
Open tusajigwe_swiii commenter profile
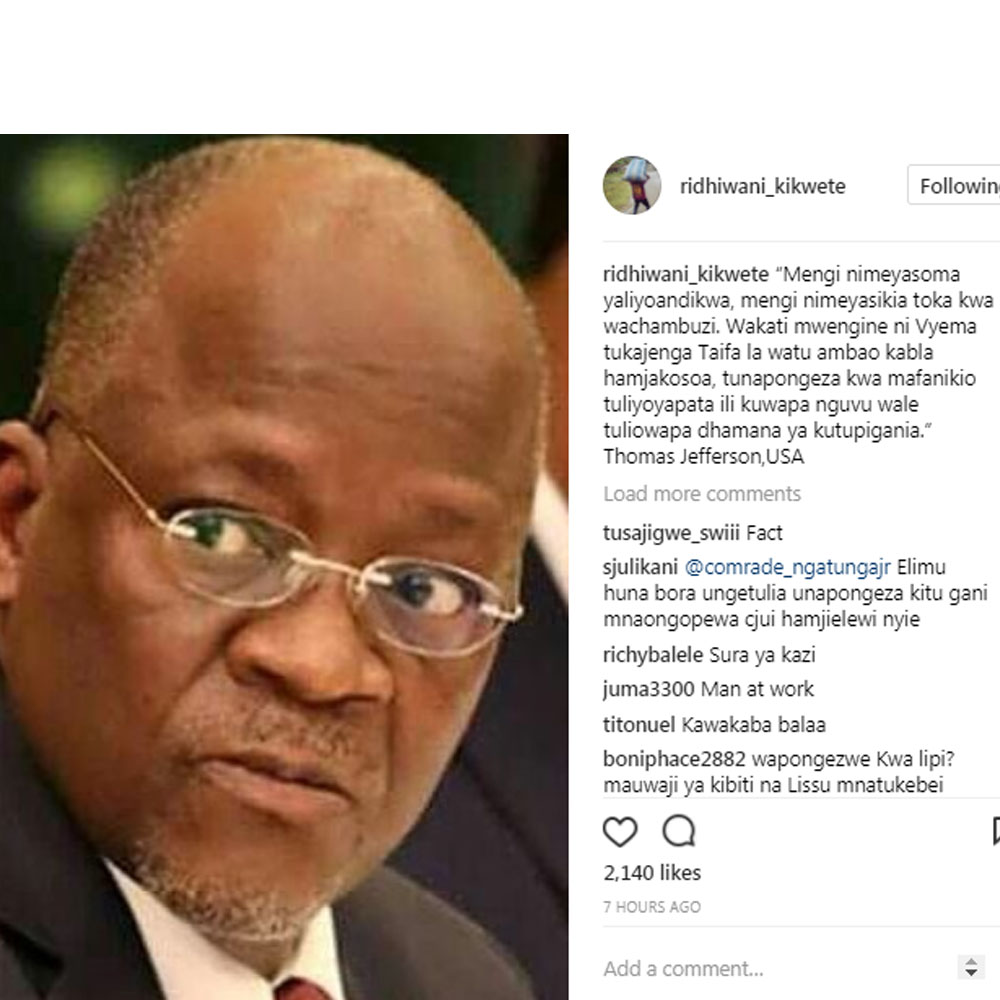pyautogui.click(x=672, y=533)
